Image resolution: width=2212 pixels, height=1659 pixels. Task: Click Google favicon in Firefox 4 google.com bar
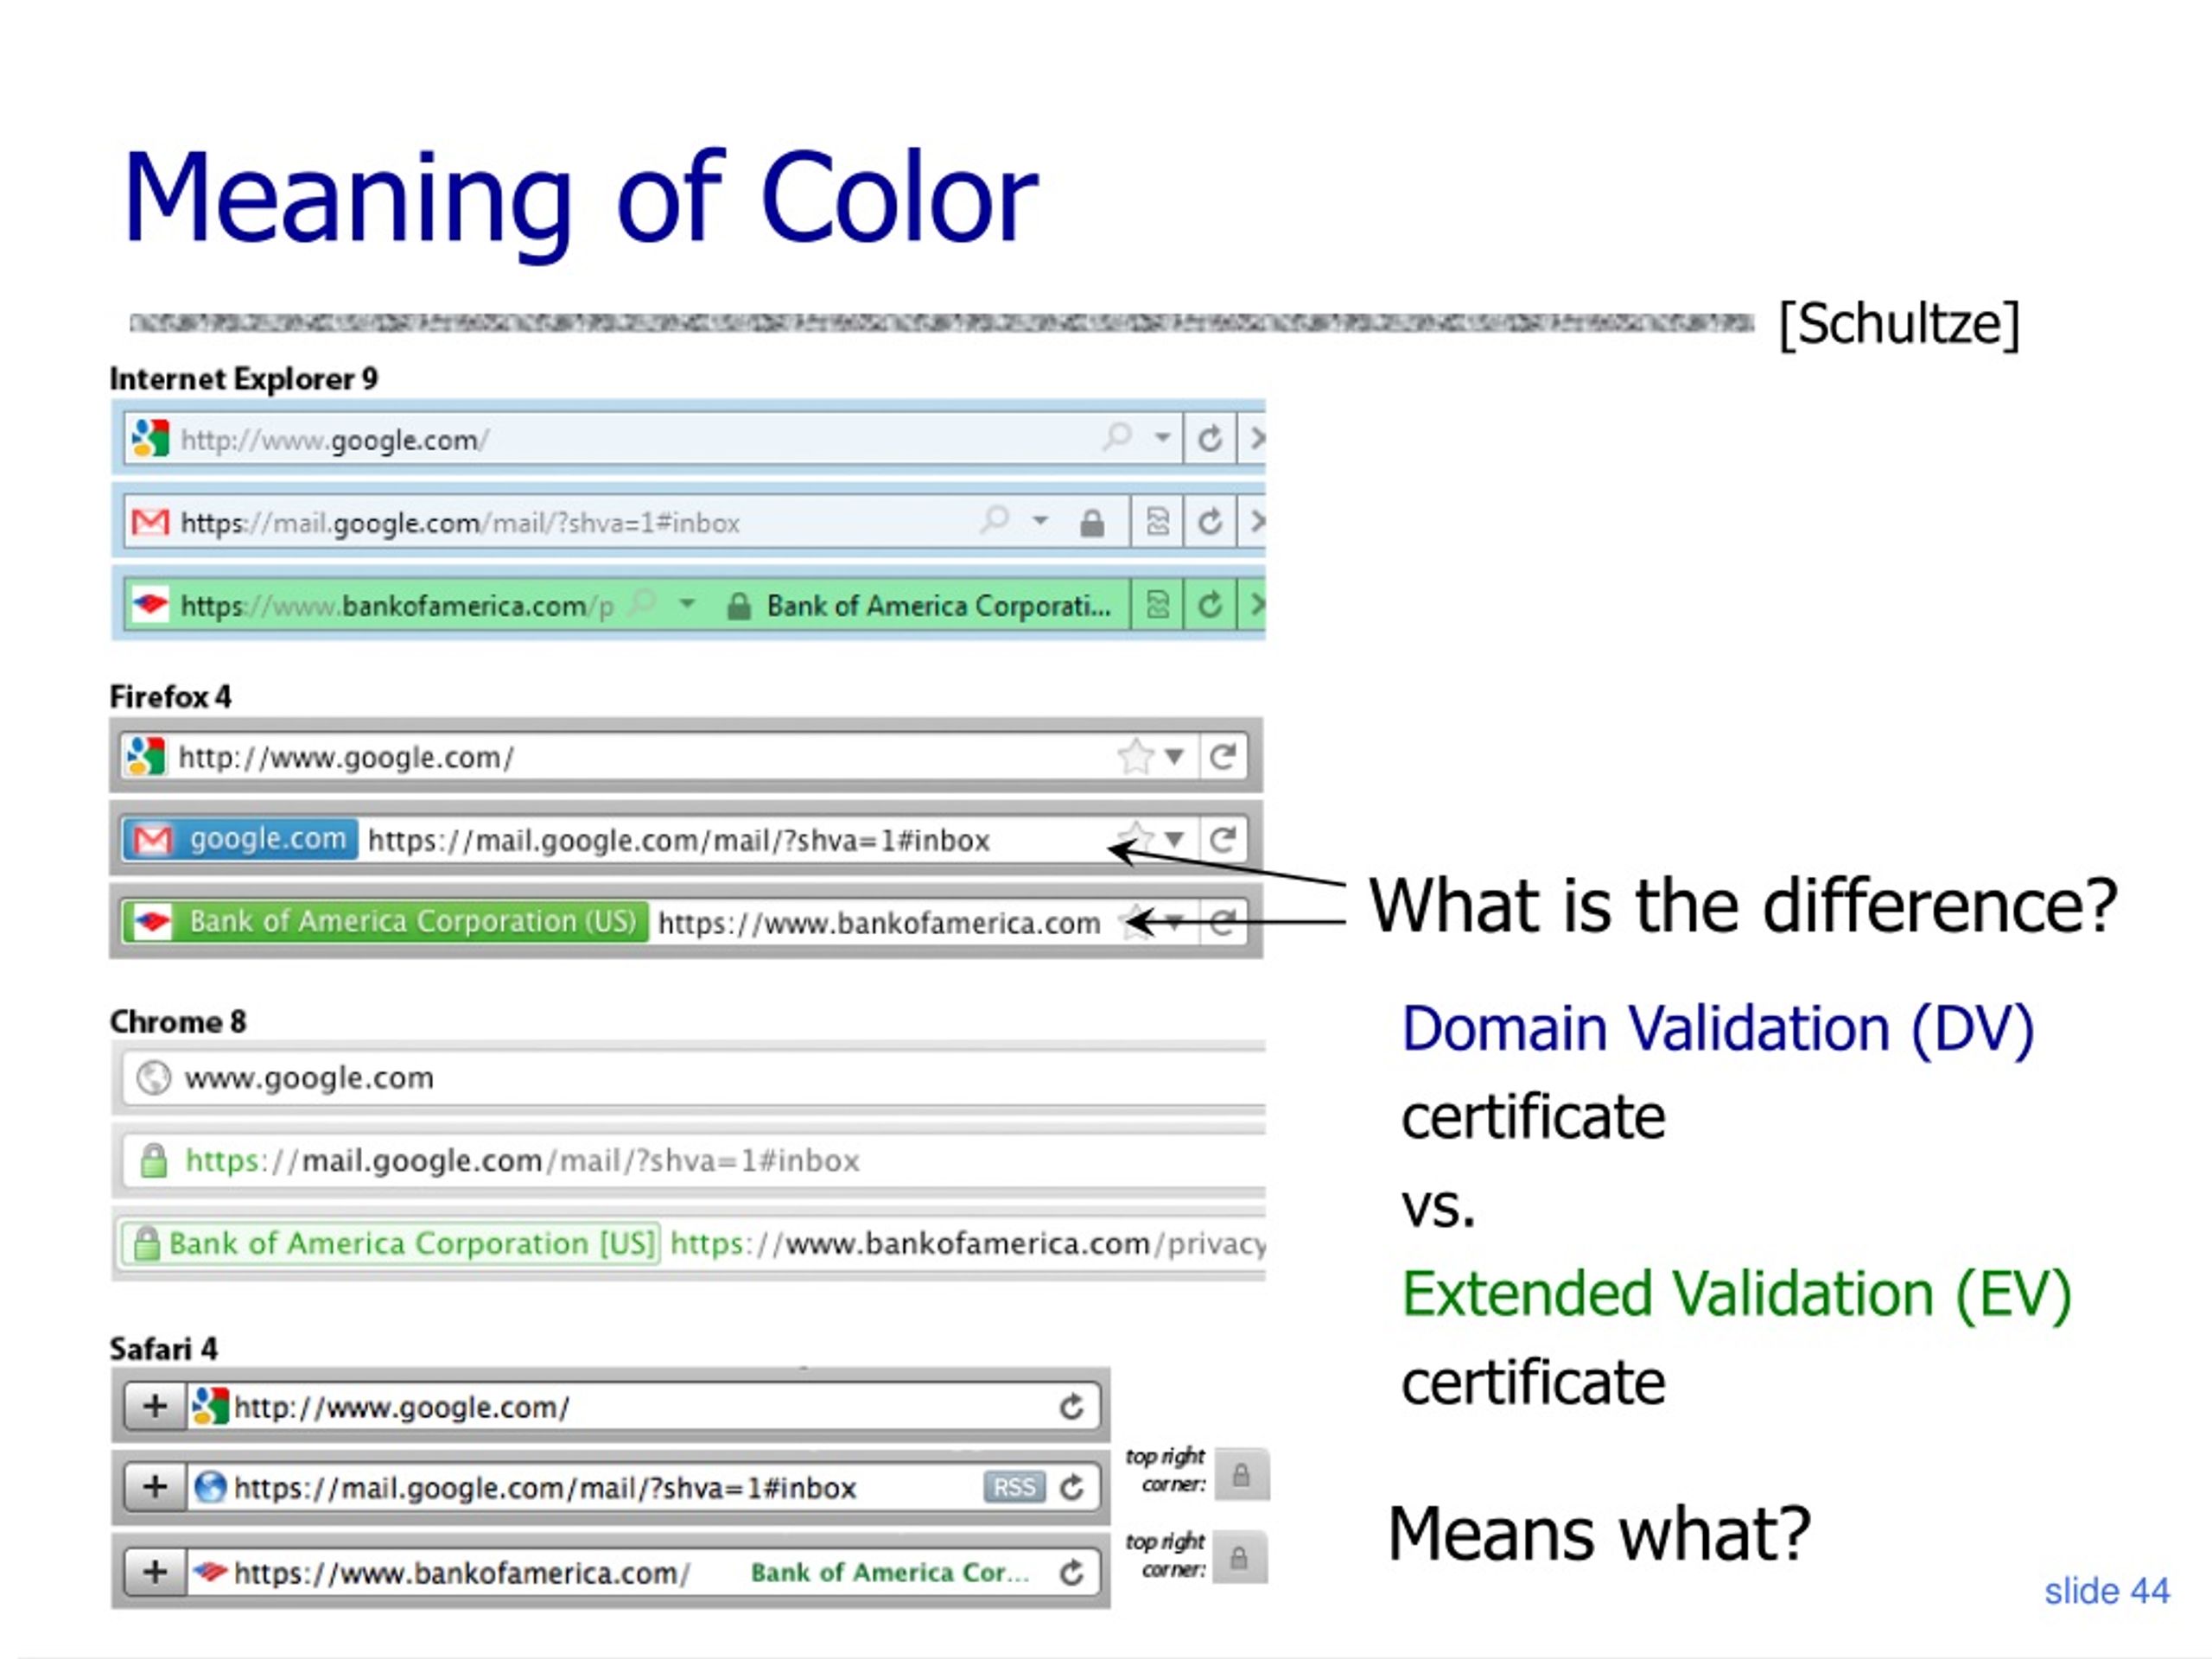pos(145,757)
